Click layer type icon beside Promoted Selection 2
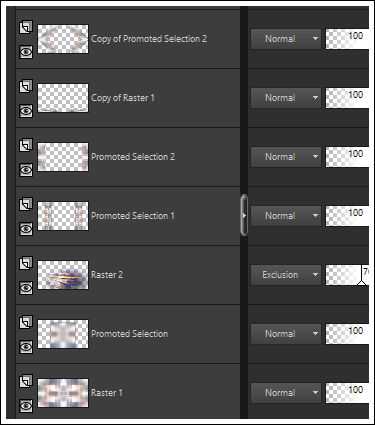Screen dimensions: 375x425 pos(26,145)
